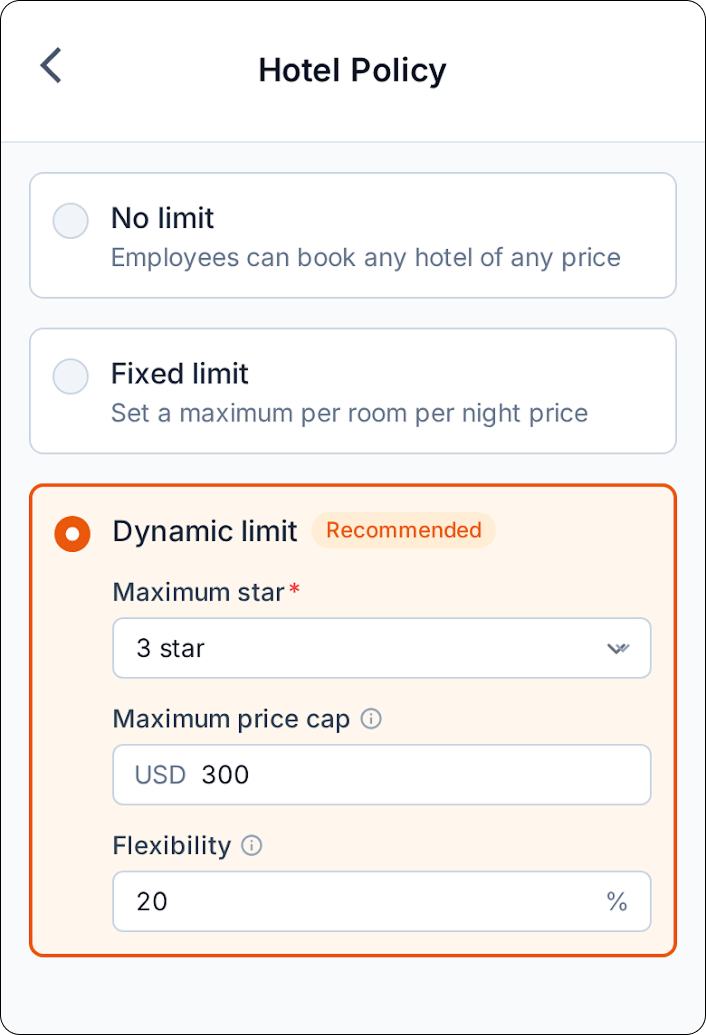
Task: Click the Fixed limit option label text
Action: [179, 373]
